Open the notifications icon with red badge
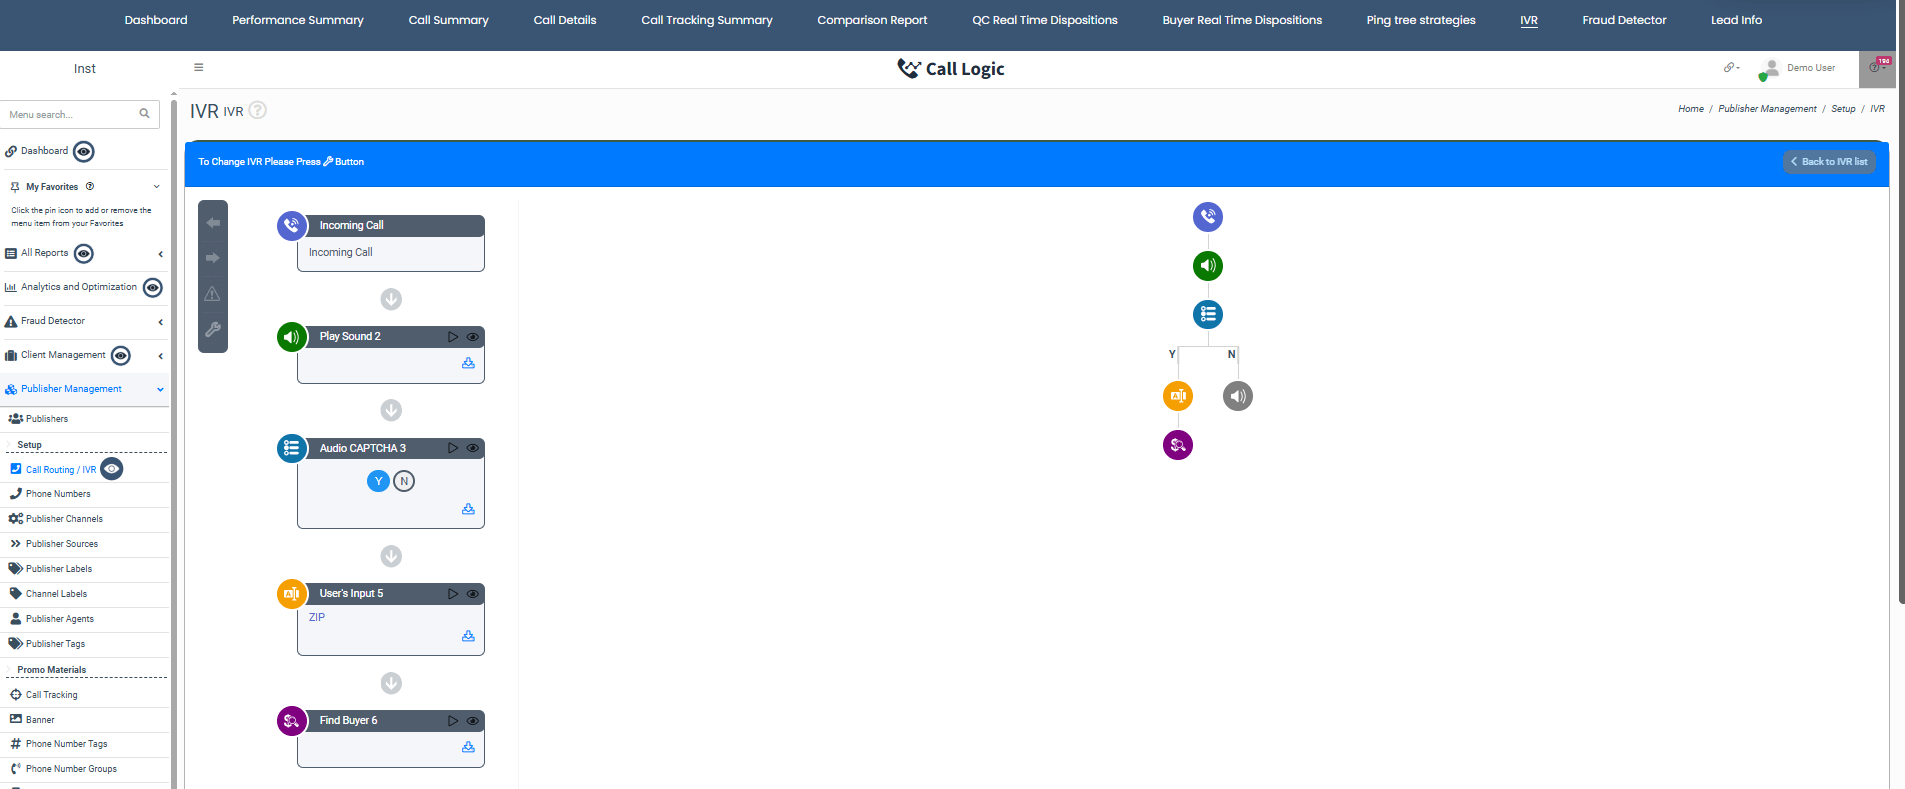Image resolution: width=1905 pixels, height=789 pixels. 1877,67
